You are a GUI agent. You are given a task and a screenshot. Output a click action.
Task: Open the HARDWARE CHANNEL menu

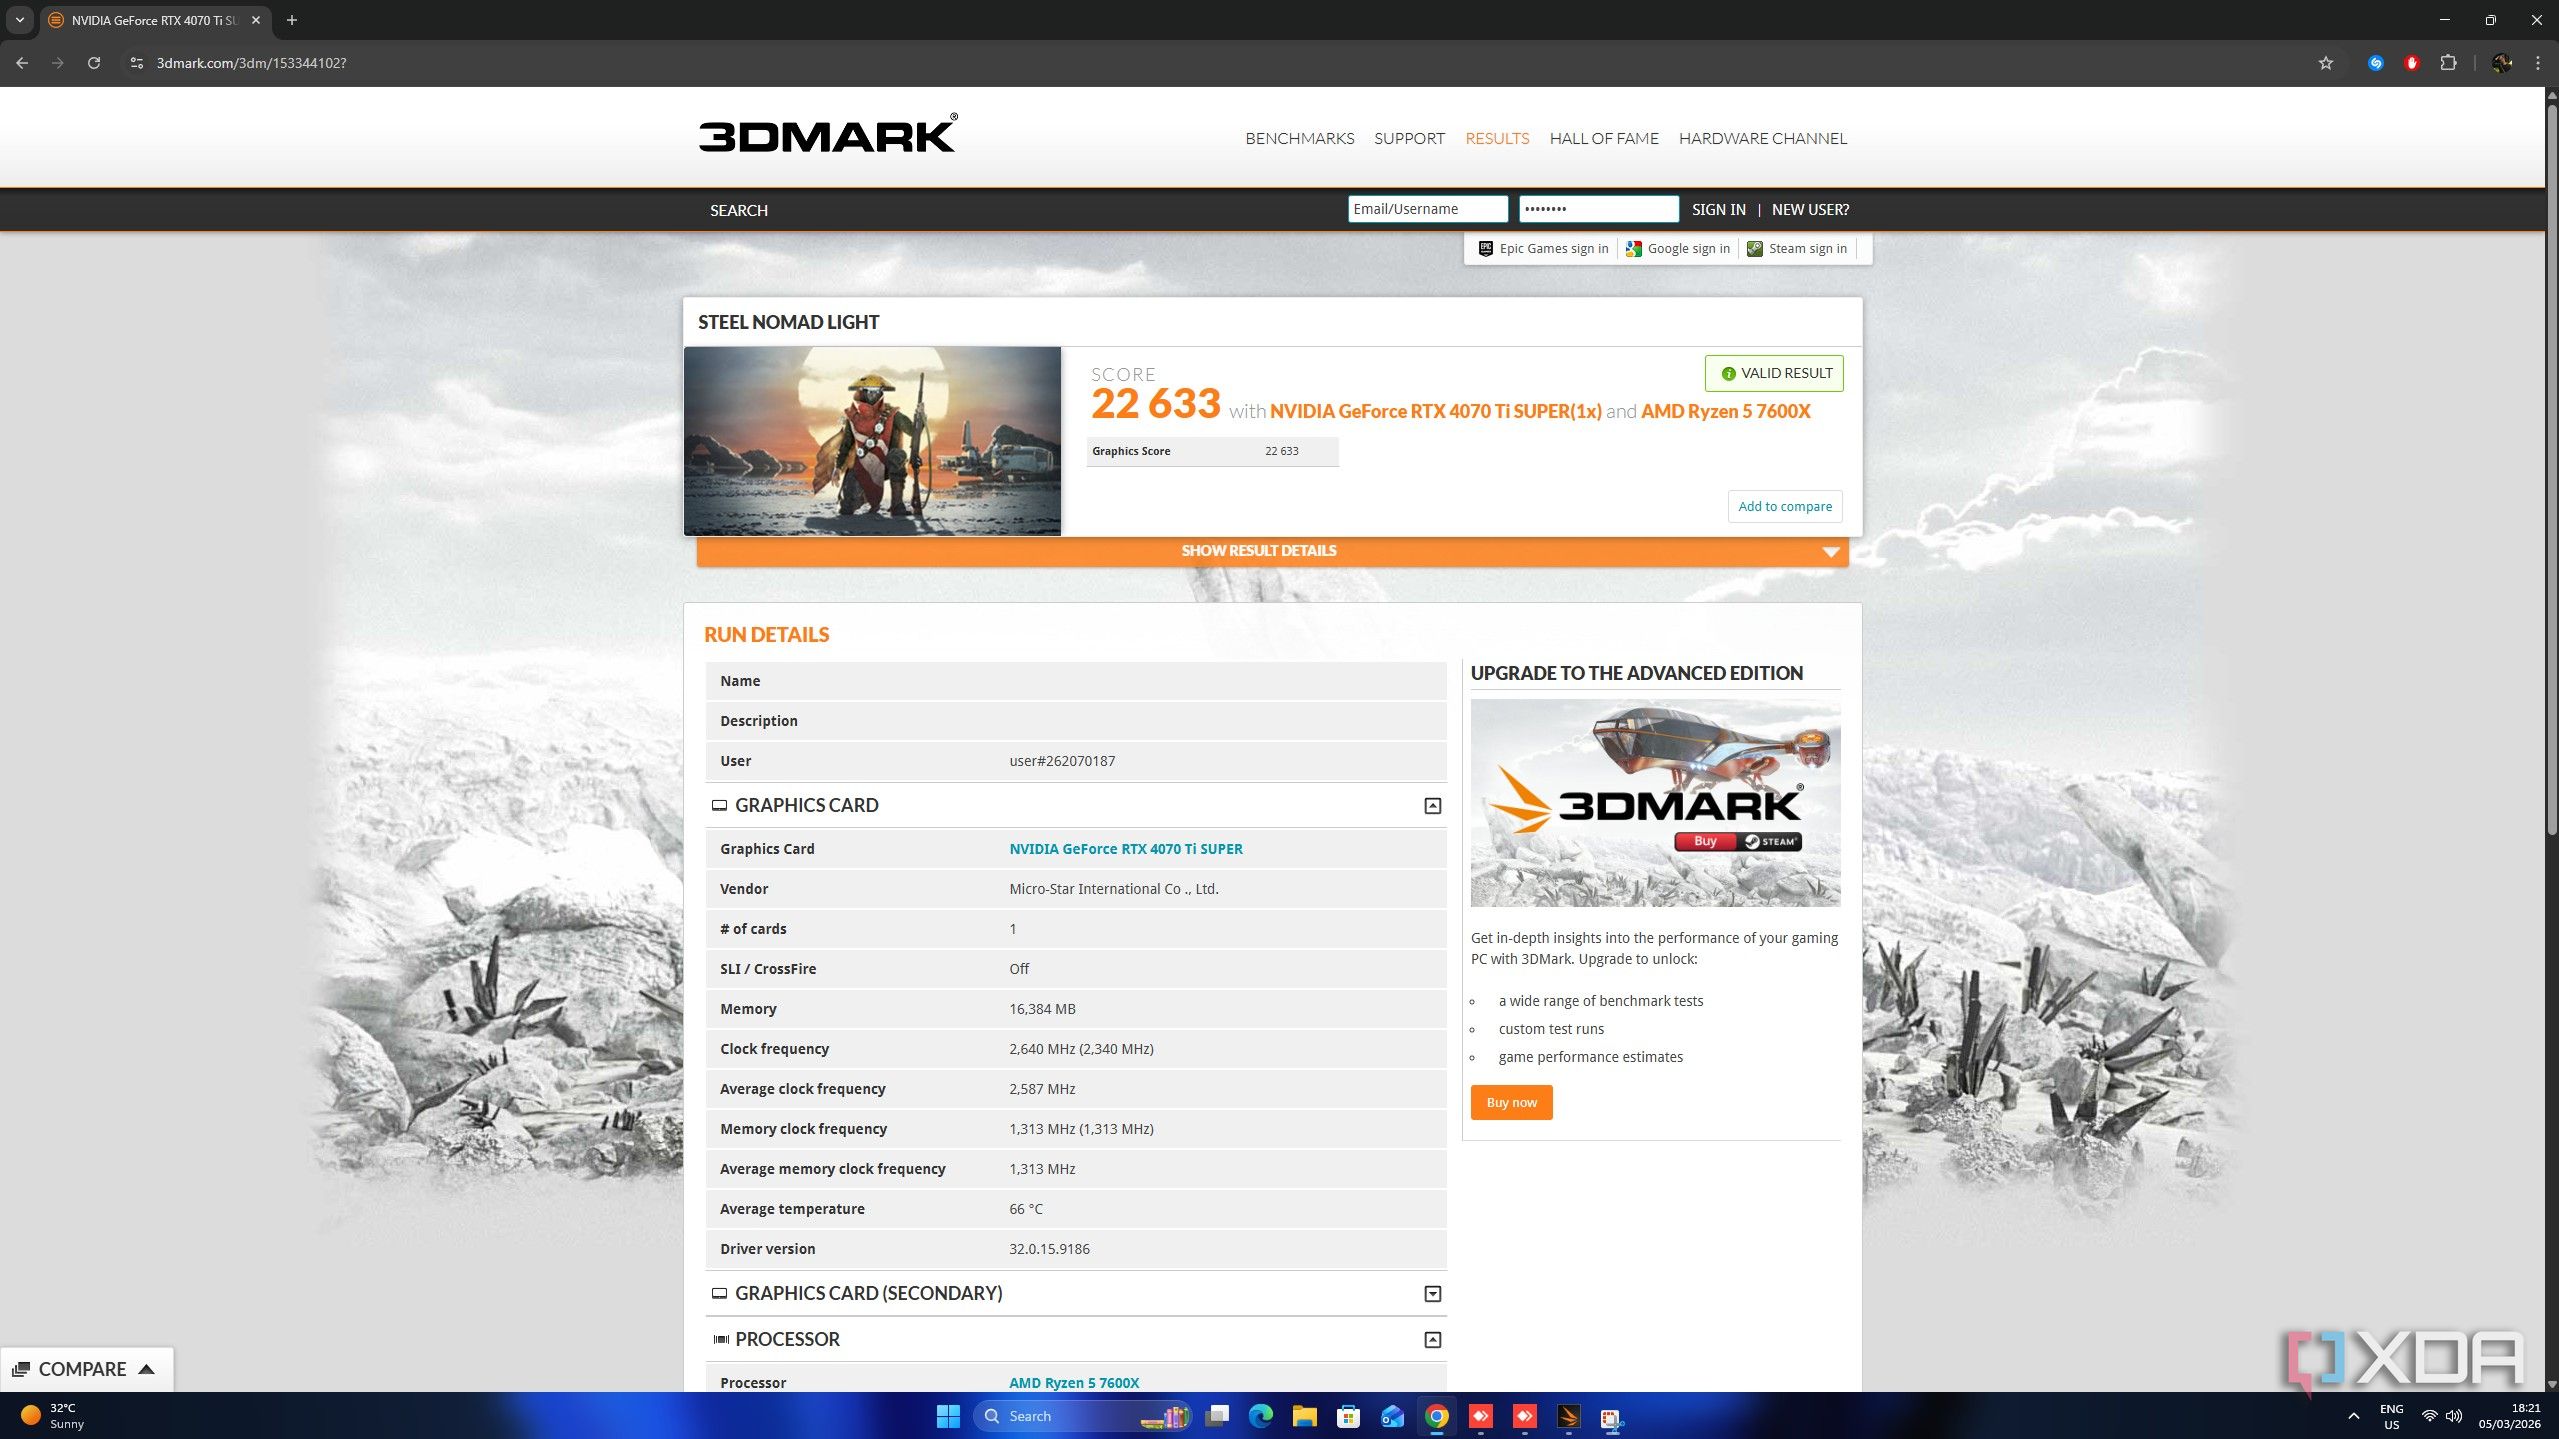click(1762, 138)
